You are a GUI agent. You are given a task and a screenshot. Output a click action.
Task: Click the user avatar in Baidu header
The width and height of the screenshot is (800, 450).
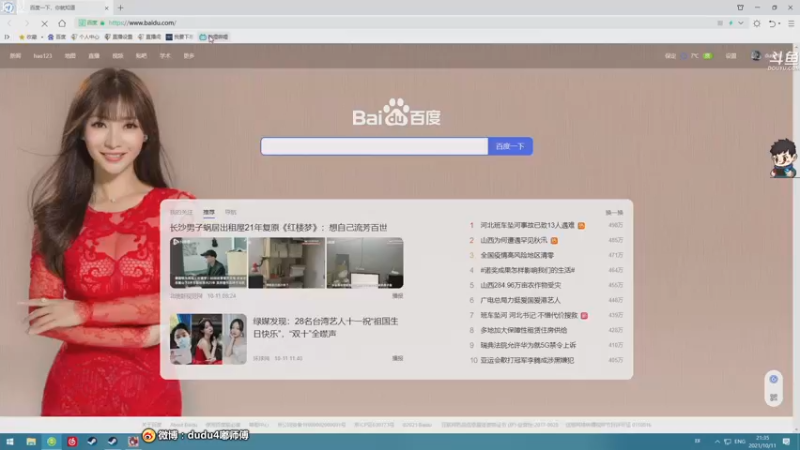tap(756, 56)
